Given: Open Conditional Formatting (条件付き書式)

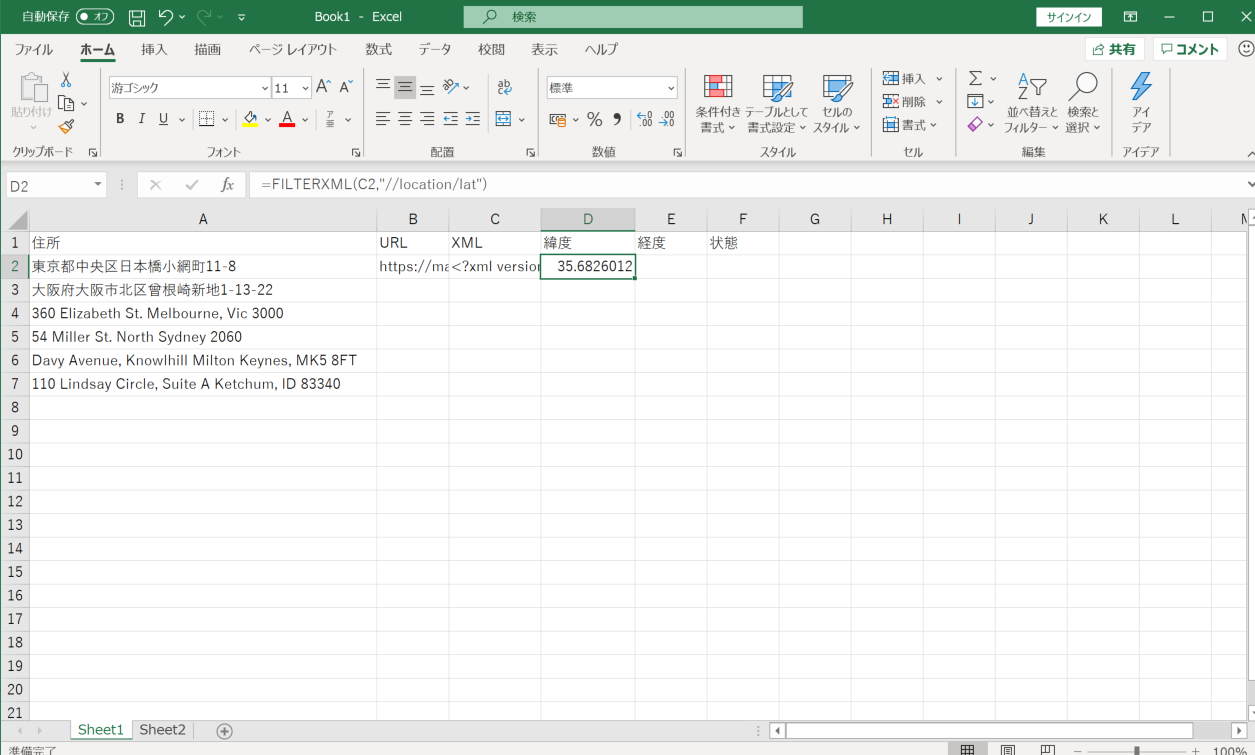Looking at the screenshot, I should [x=718, y=104].
